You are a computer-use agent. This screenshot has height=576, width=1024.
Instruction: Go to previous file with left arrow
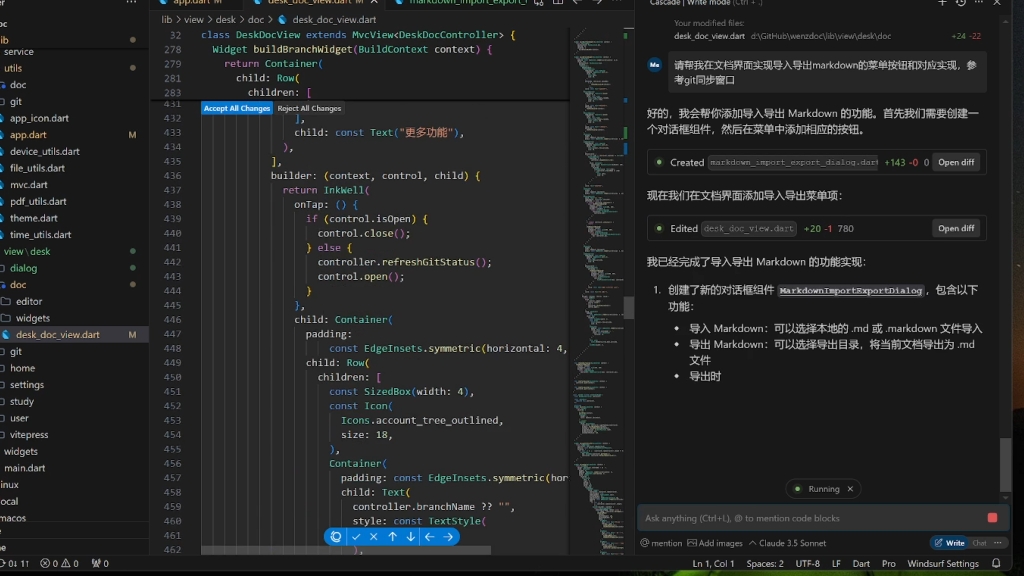(430, 537)
